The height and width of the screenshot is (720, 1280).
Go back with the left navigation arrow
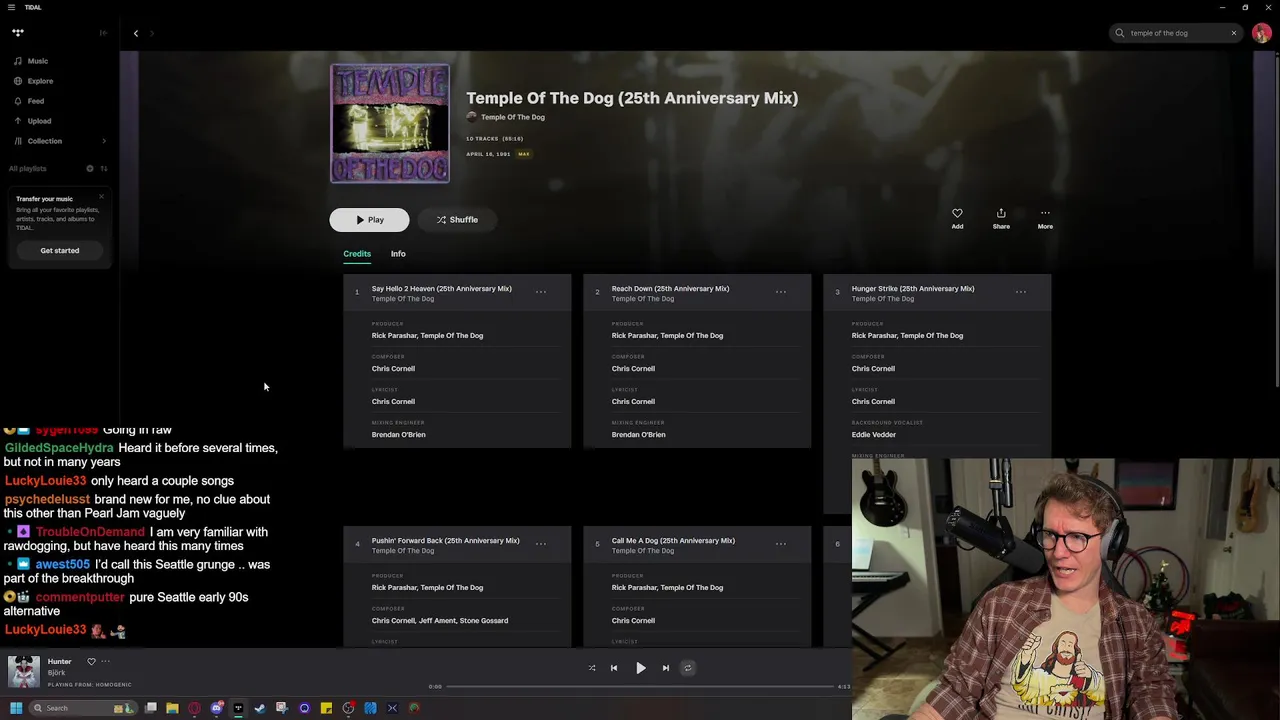point(136,33)
